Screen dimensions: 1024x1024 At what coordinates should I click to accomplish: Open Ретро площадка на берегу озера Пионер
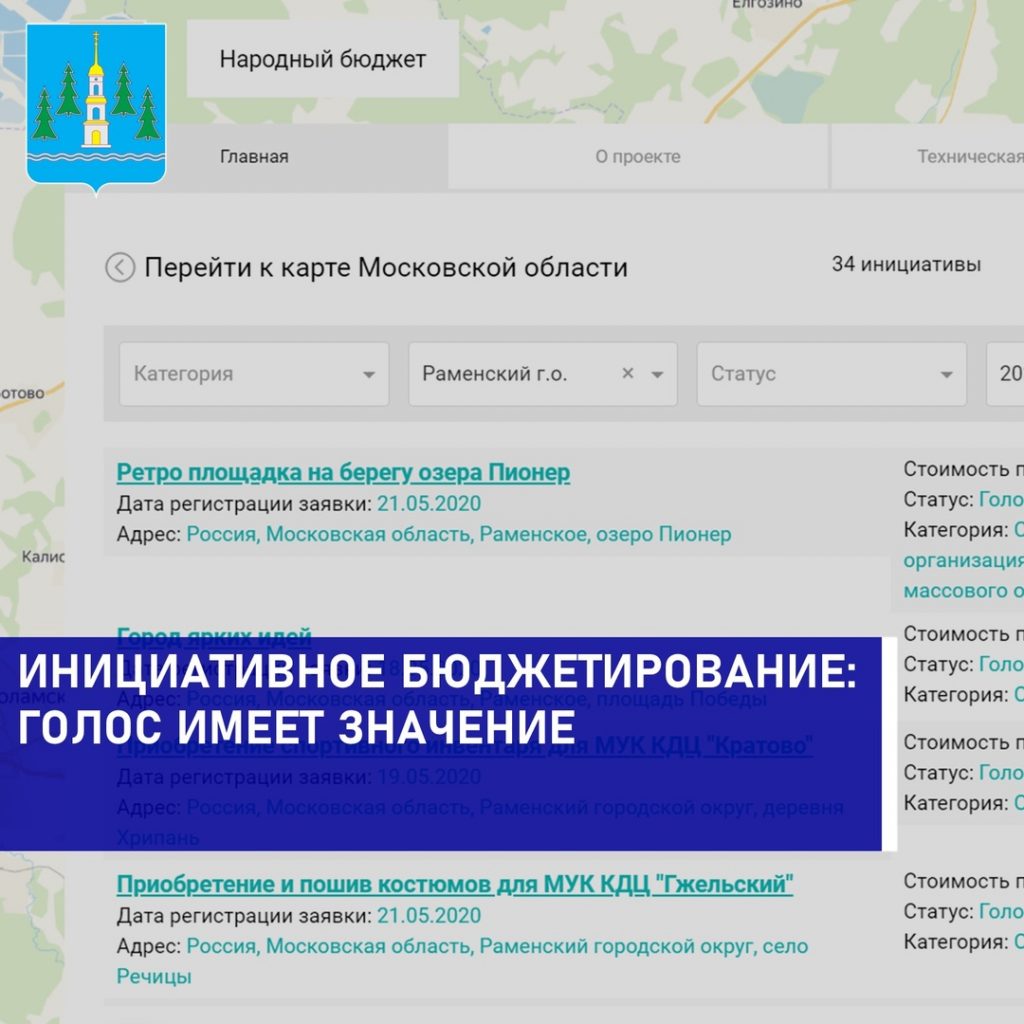click(x=343, y=472)
